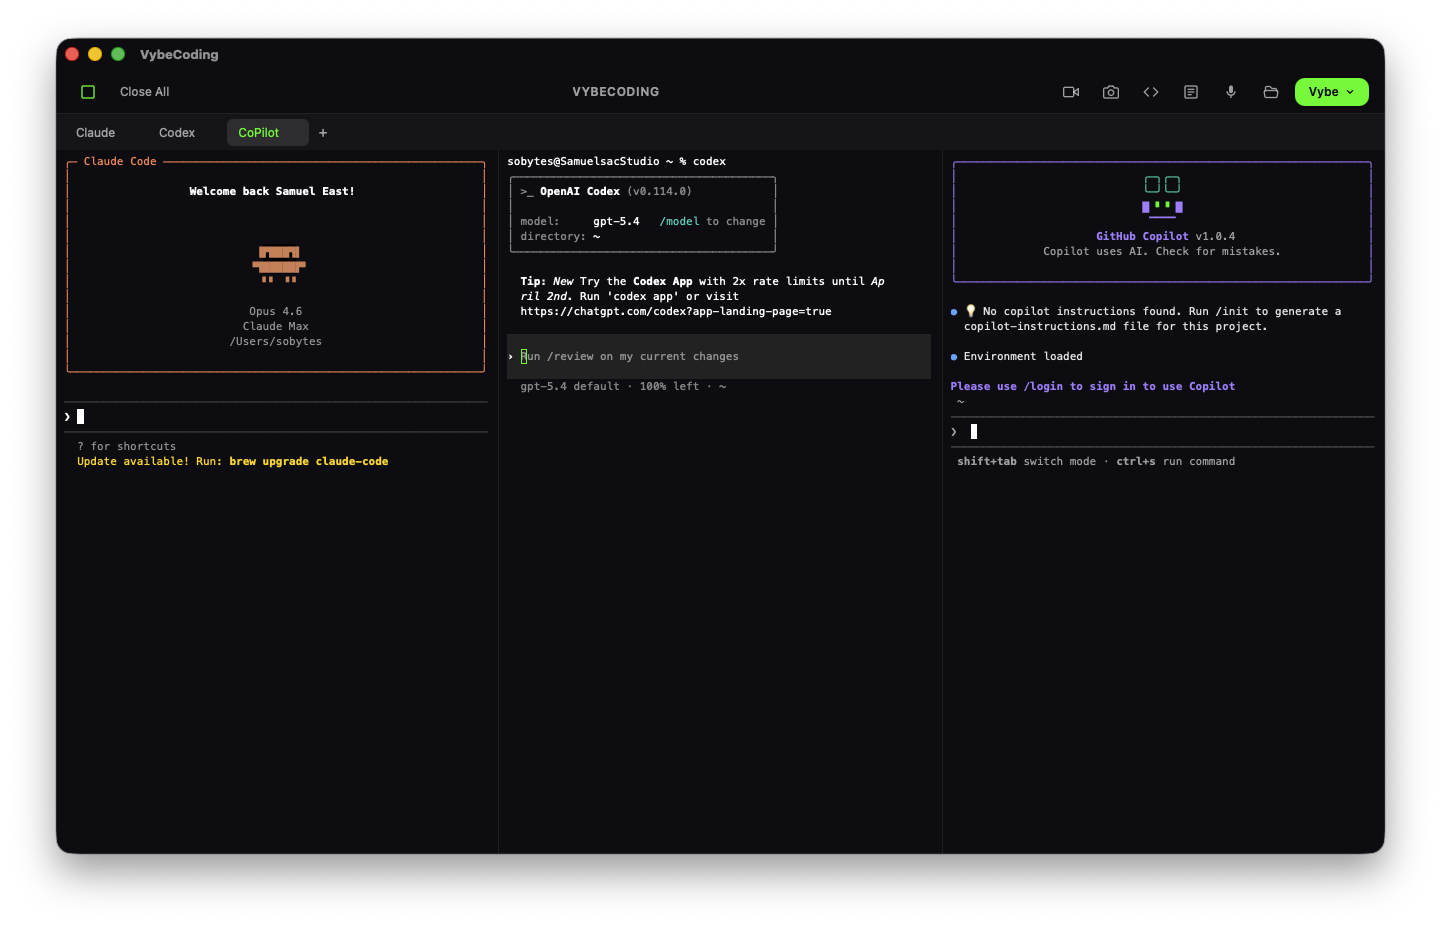Image resolution: width=1441 pixels, height=928 pixels.
Task: Click /model to change the Codex model
Action: [680, 220]
